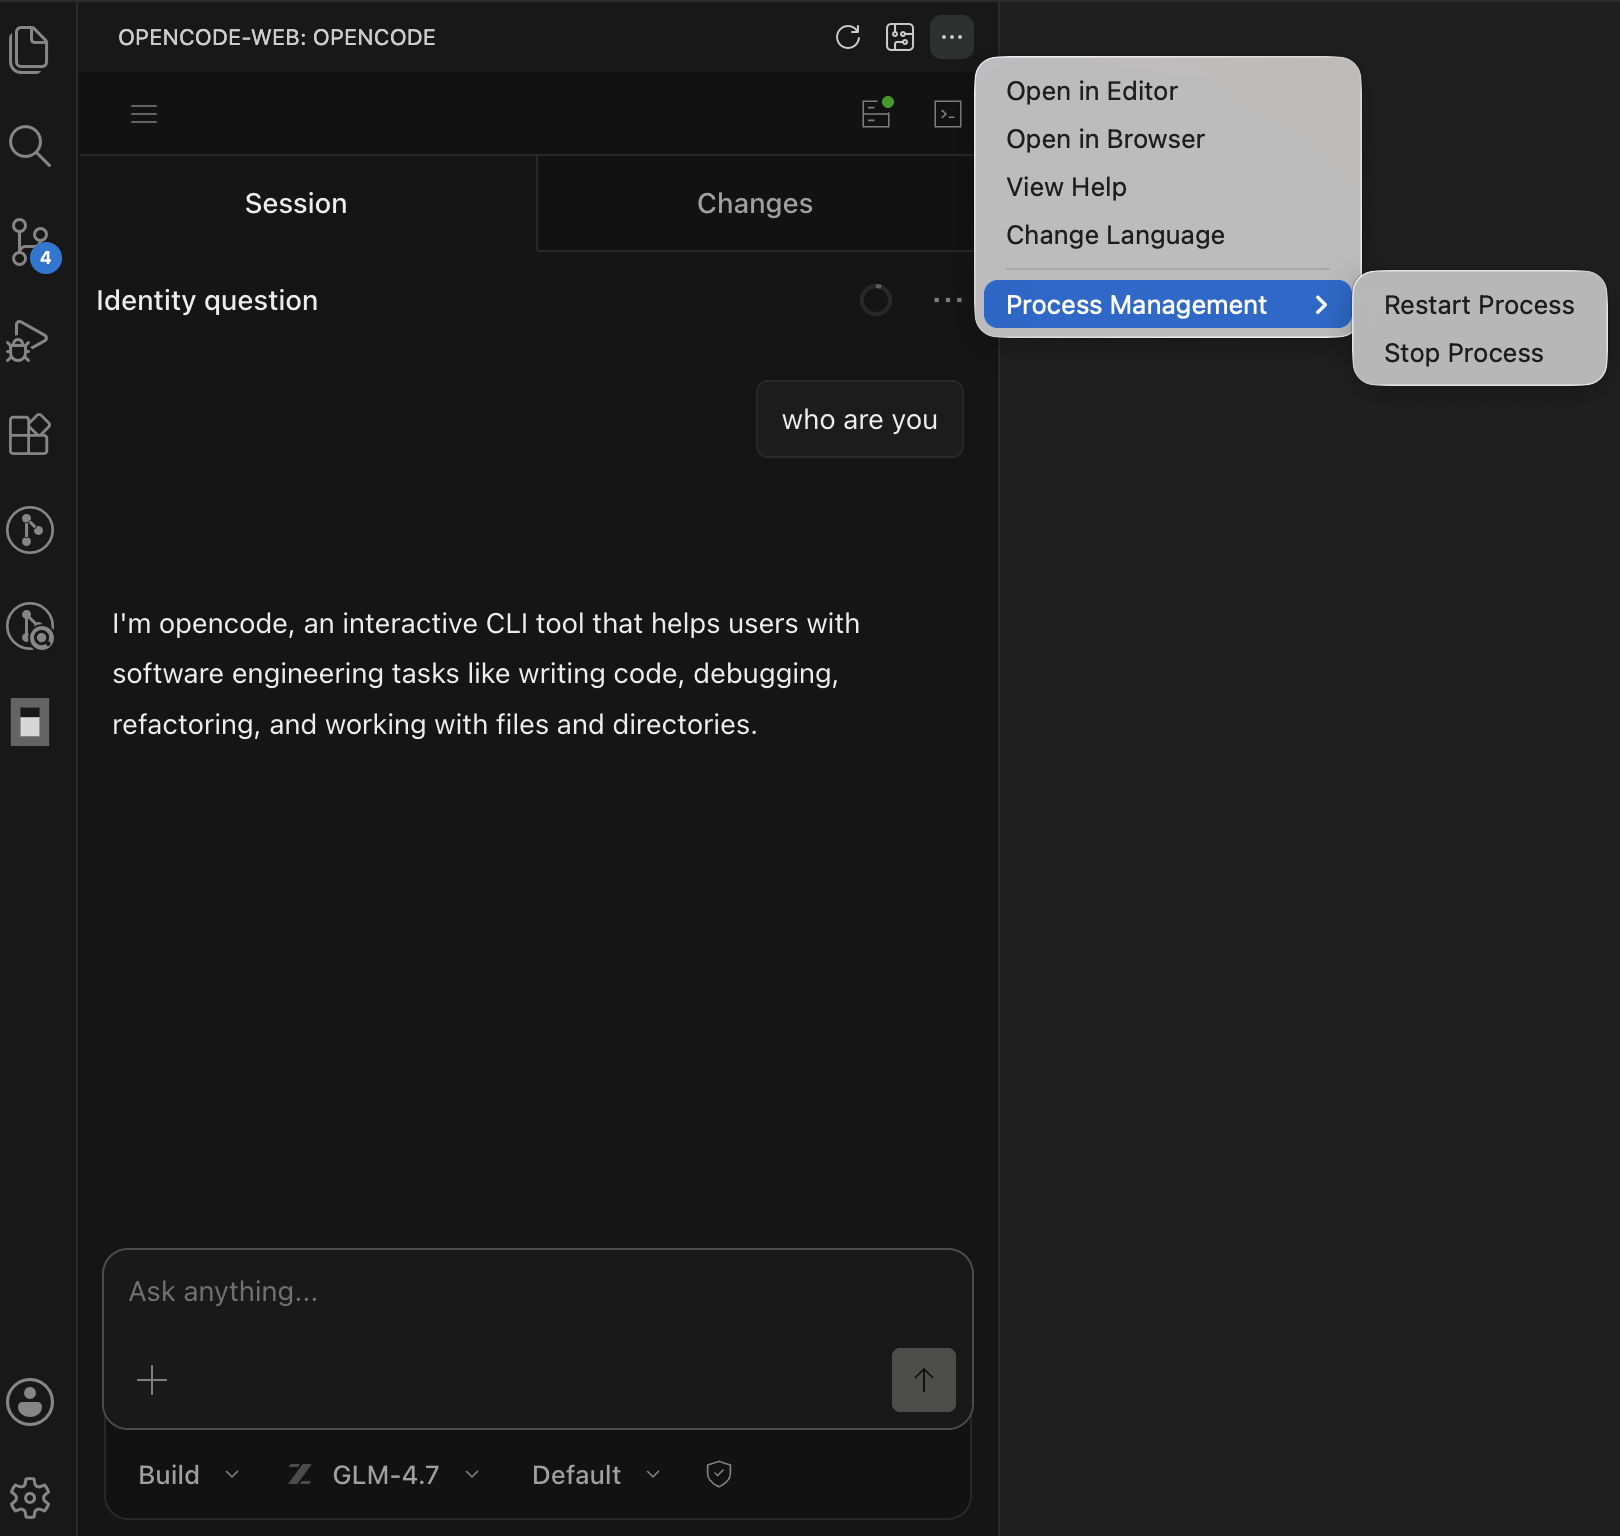Screen dimensions: 1620x1536
Task: Open the OpenCode panel icon in activity bar
Action: pyautogui.click(x=30, y=722)
